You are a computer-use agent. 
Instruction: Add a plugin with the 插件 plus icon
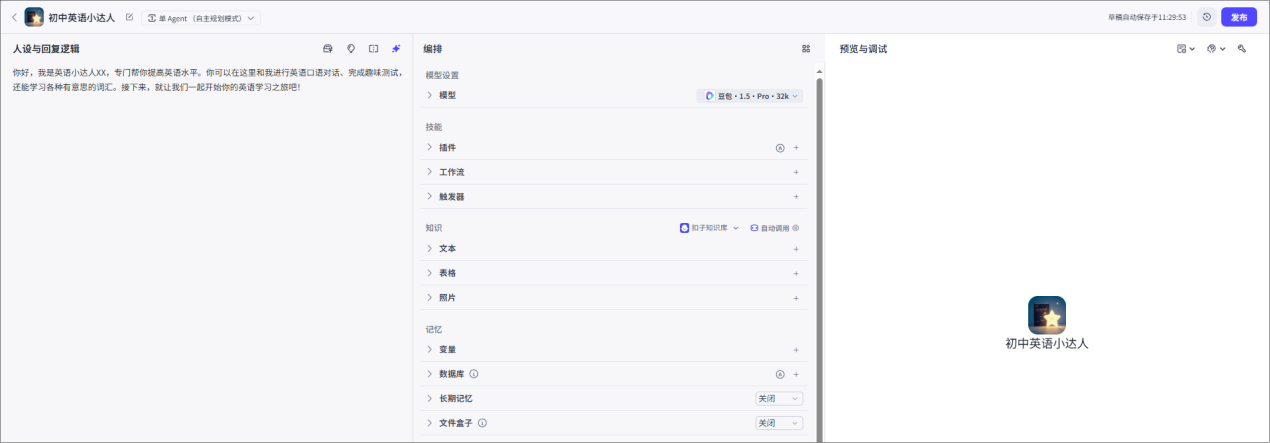pyautogui.click(x=796, y=147)
